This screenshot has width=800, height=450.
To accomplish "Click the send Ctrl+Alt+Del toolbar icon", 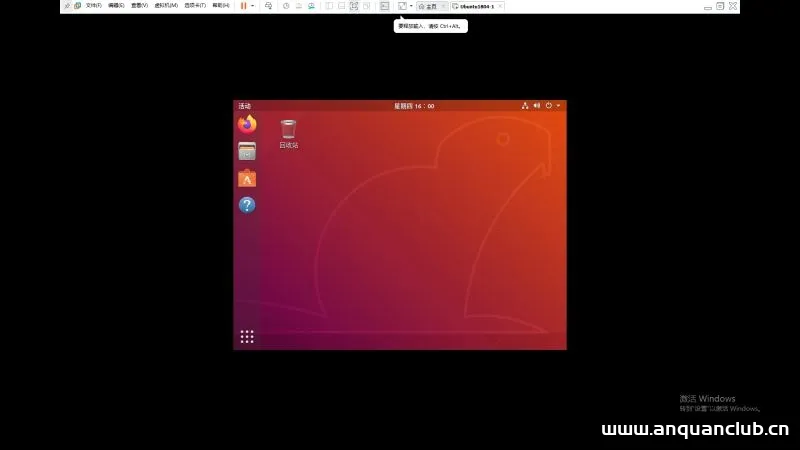I will click(x=268, y=6).
